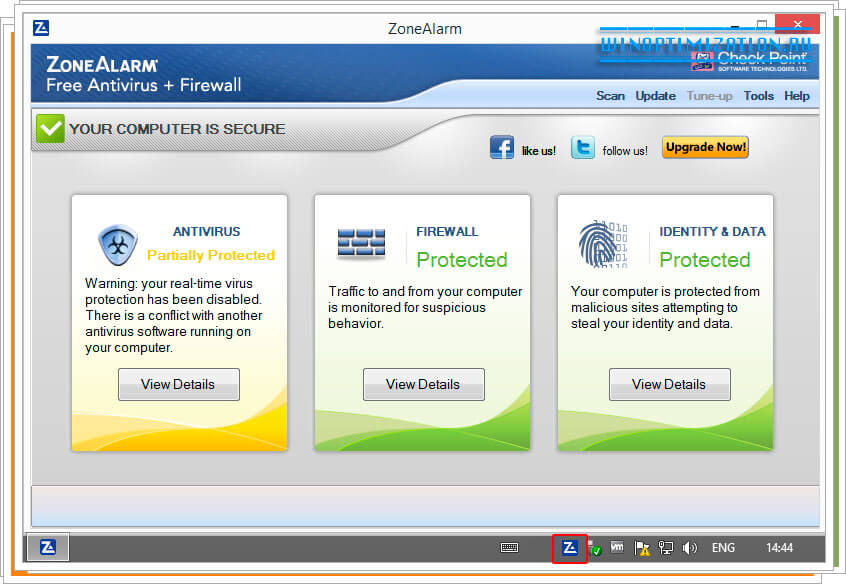846x584 pixels.
Task: View Details for the Antivirus warning
Action: [178, 384]
